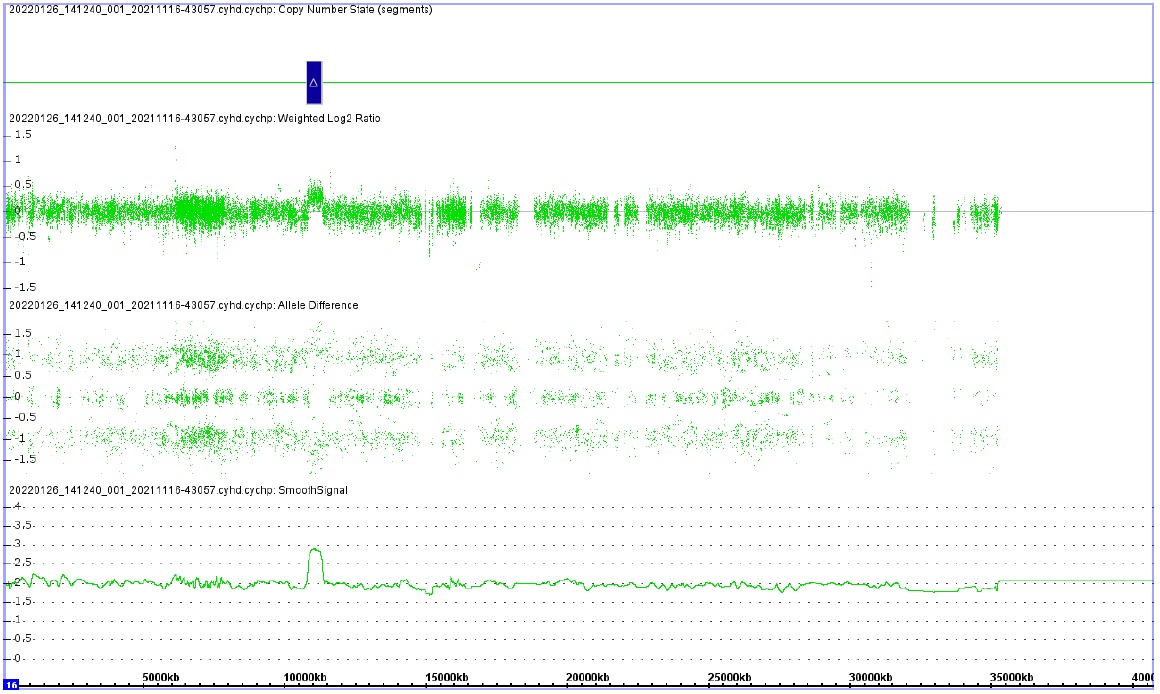The height and width of the screenshot is (694, 1160).
Task: Click the 20000kb axis position label
Action: pos(586,678)
